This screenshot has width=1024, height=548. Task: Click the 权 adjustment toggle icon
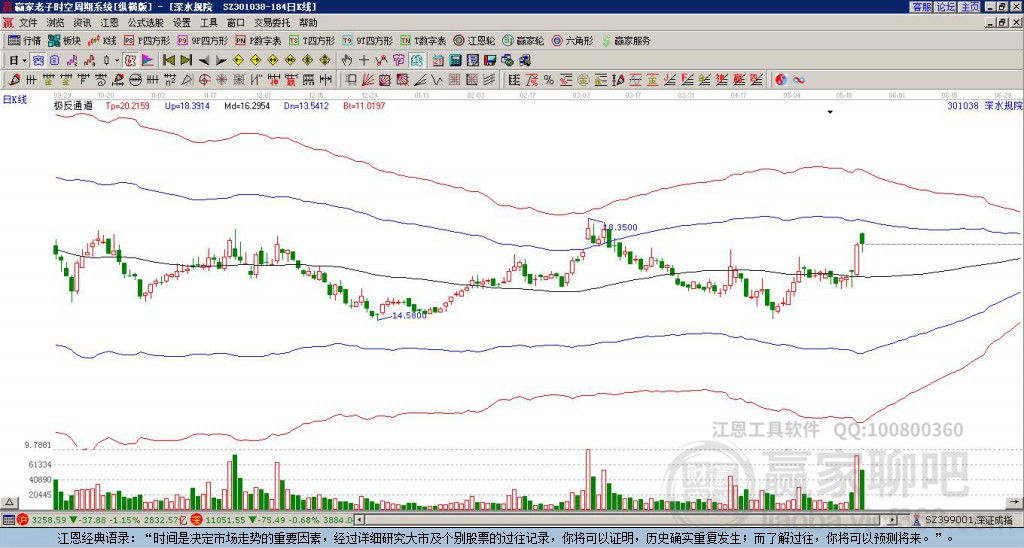pos(130,61)
